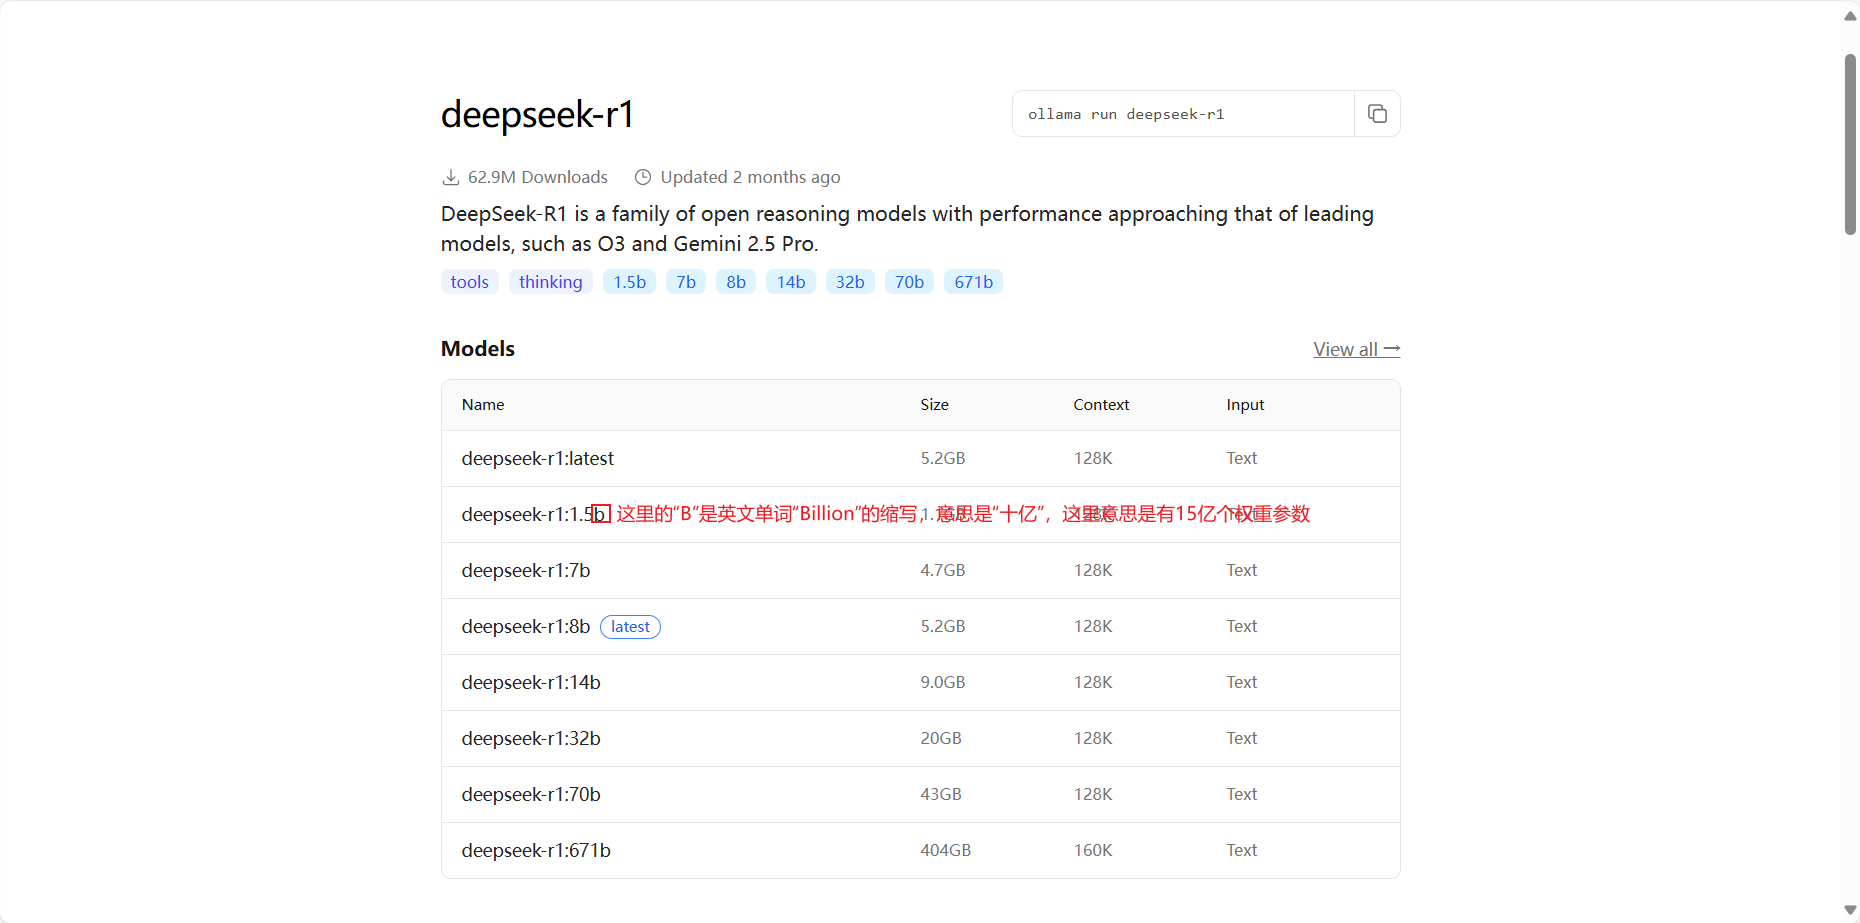Select the tools tag
The width and height of the screenshot is (1860, 923).
(470, 282)
